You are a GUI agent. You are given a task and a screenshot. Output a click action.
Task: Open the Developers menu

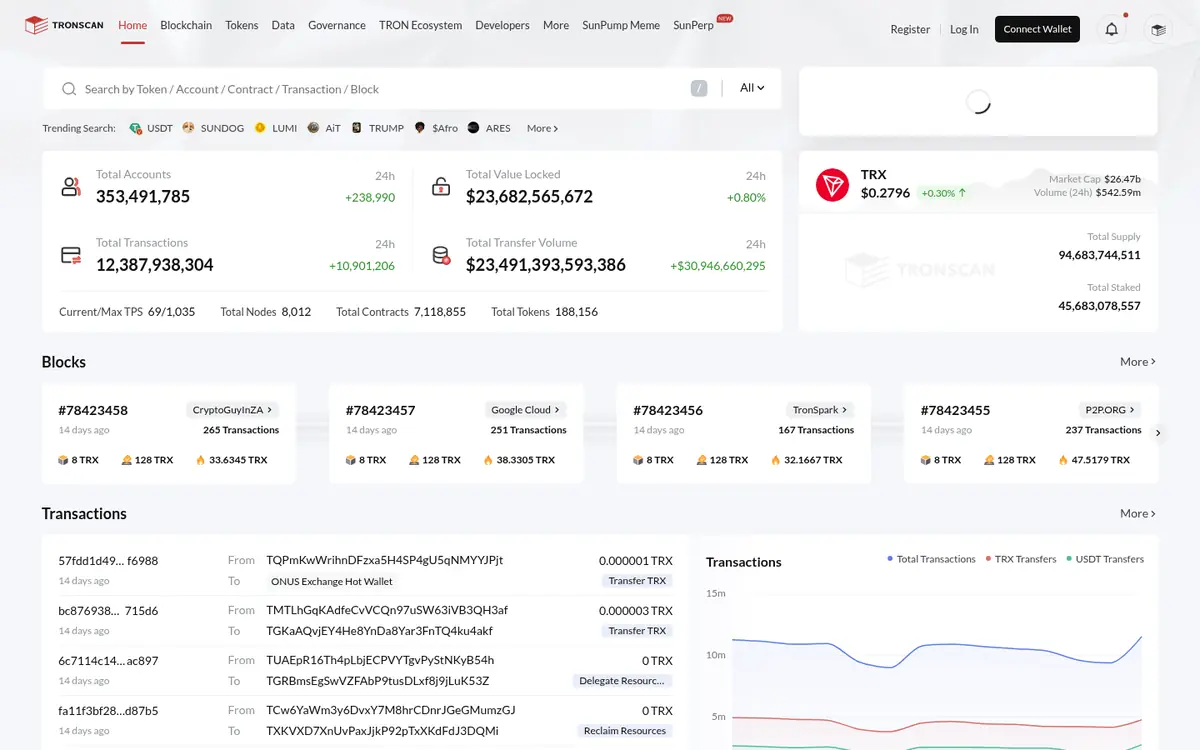tap(502, 25)
